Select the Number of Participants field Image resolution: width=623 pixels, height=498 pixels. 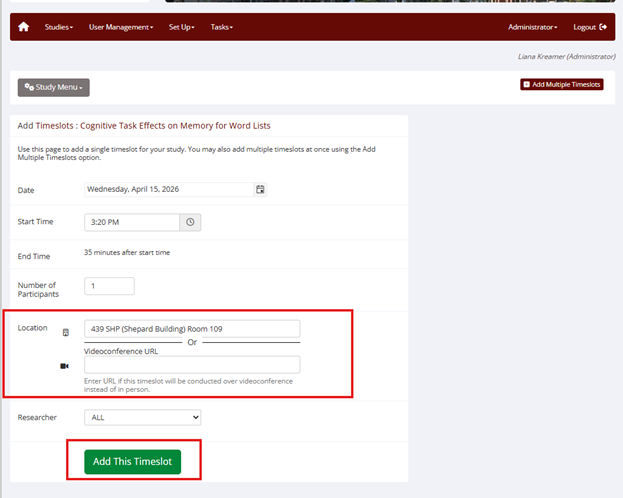tap(109, 286)
